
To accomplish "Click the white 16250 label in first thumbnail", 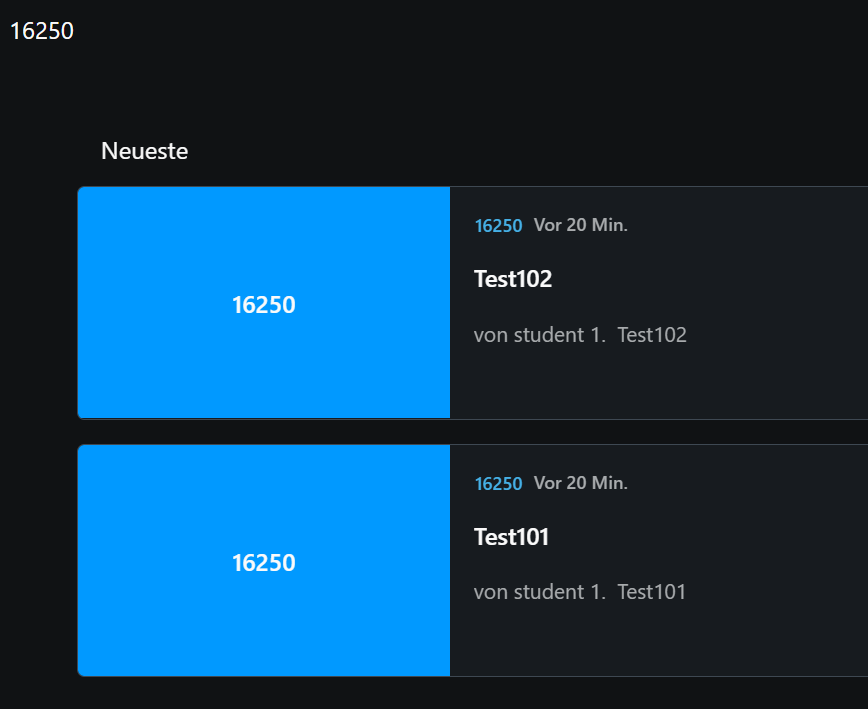I will tap(264, 305).
